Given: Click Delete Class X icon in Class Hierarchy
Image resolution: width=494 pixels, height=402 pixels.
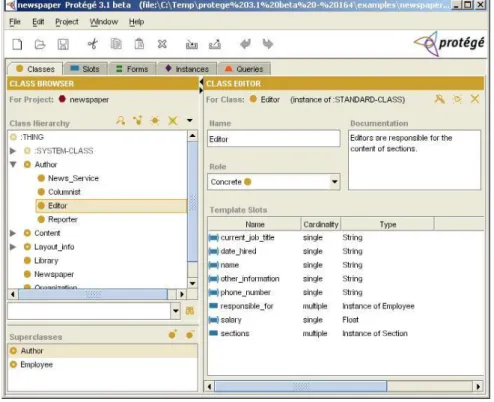Looking at the screenshot, I should [173, 120].
